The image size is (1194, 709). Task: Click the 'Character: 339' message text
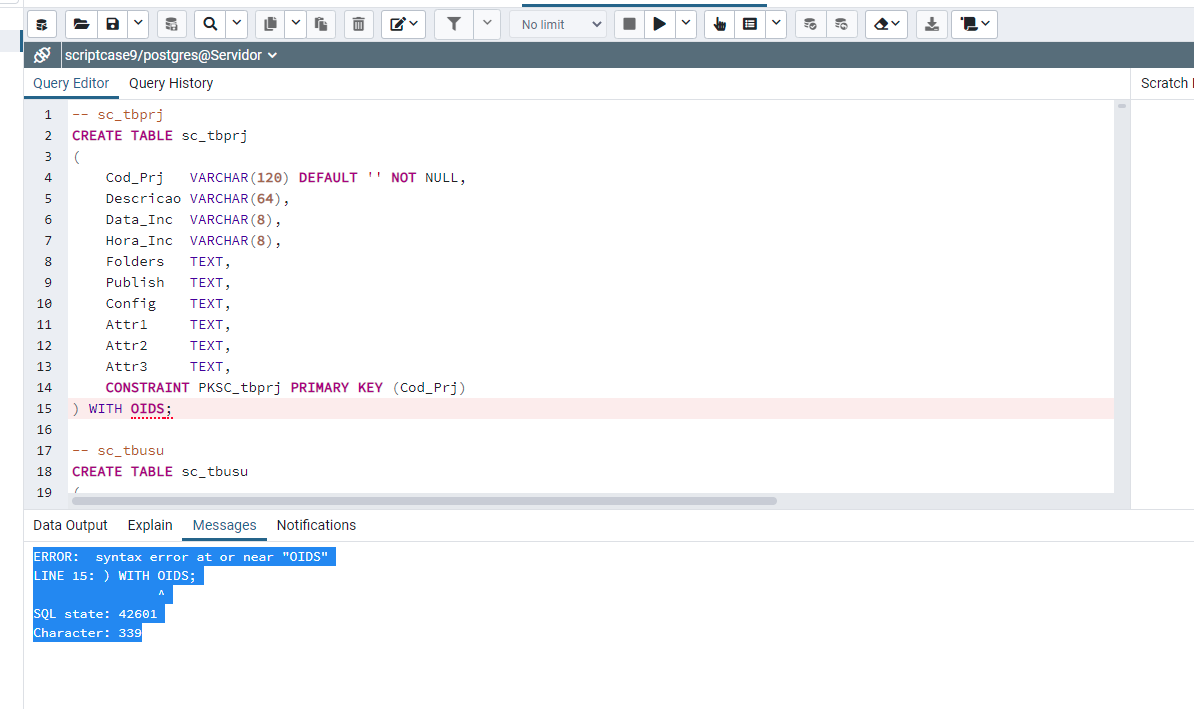88,633
